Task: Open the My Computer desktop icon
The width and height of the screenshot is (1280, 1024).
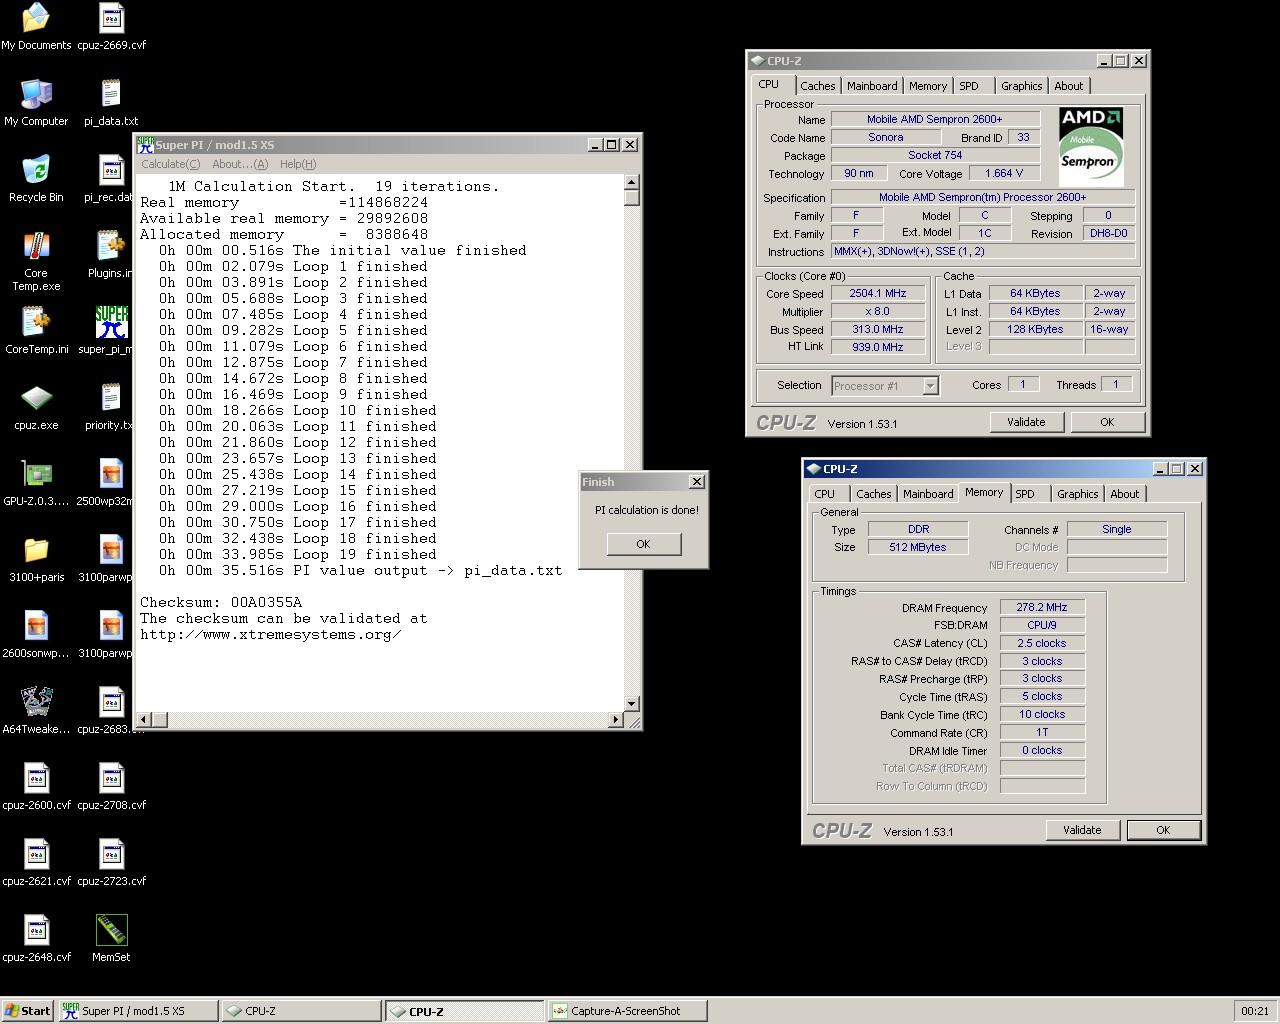Action: click(36, 103)
